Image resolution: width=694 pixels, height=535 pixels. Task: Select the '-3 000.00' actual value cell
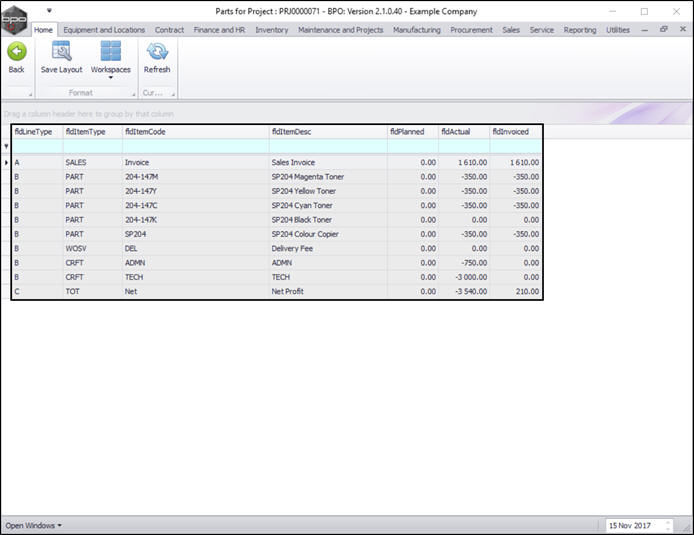(464, 277)
